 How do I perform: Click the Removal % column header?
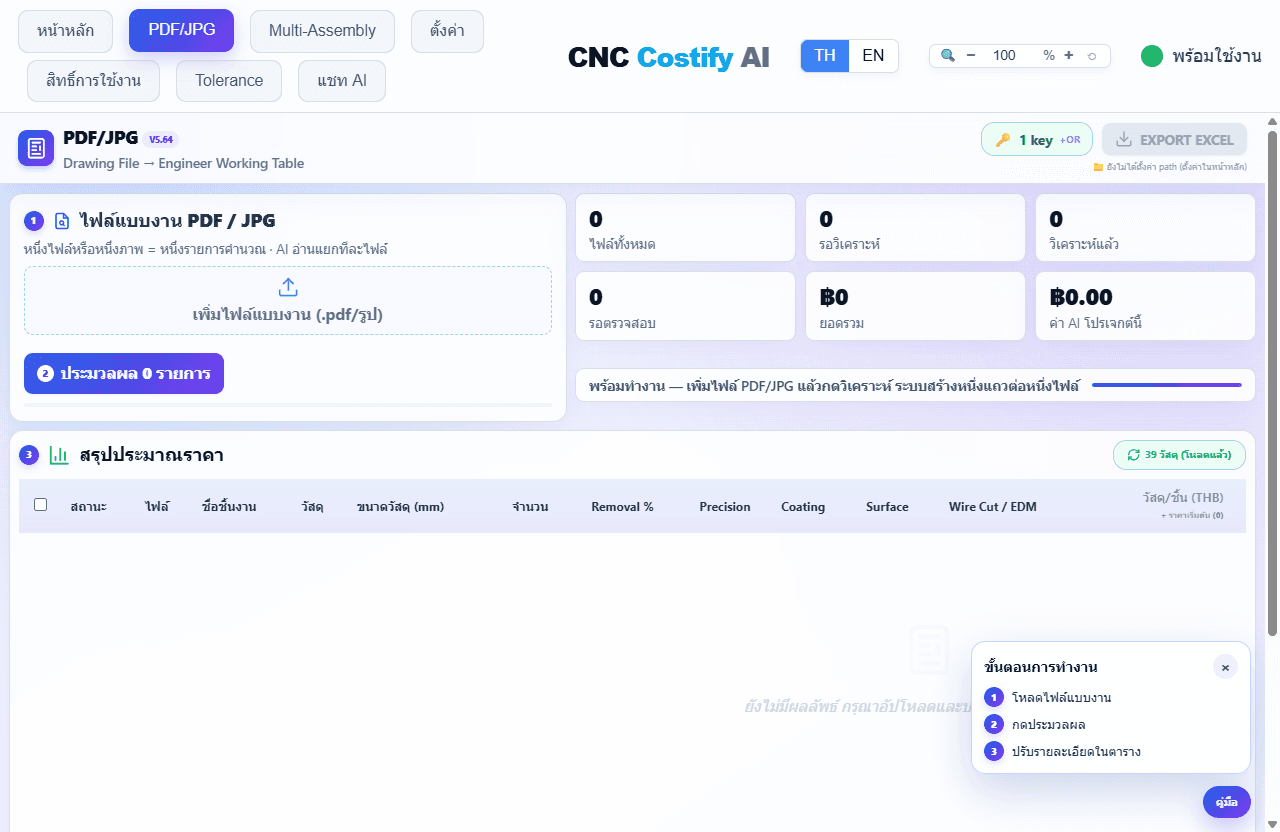622,507
